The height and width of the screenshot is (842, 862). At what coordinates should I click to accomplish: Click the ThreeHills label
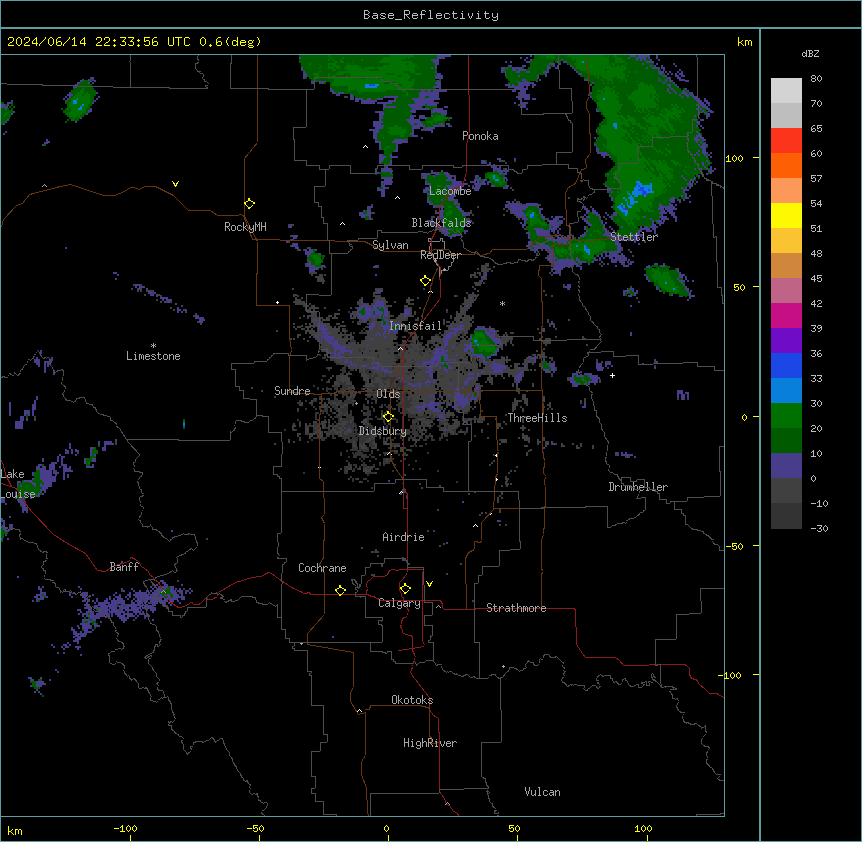pos(537,418)
